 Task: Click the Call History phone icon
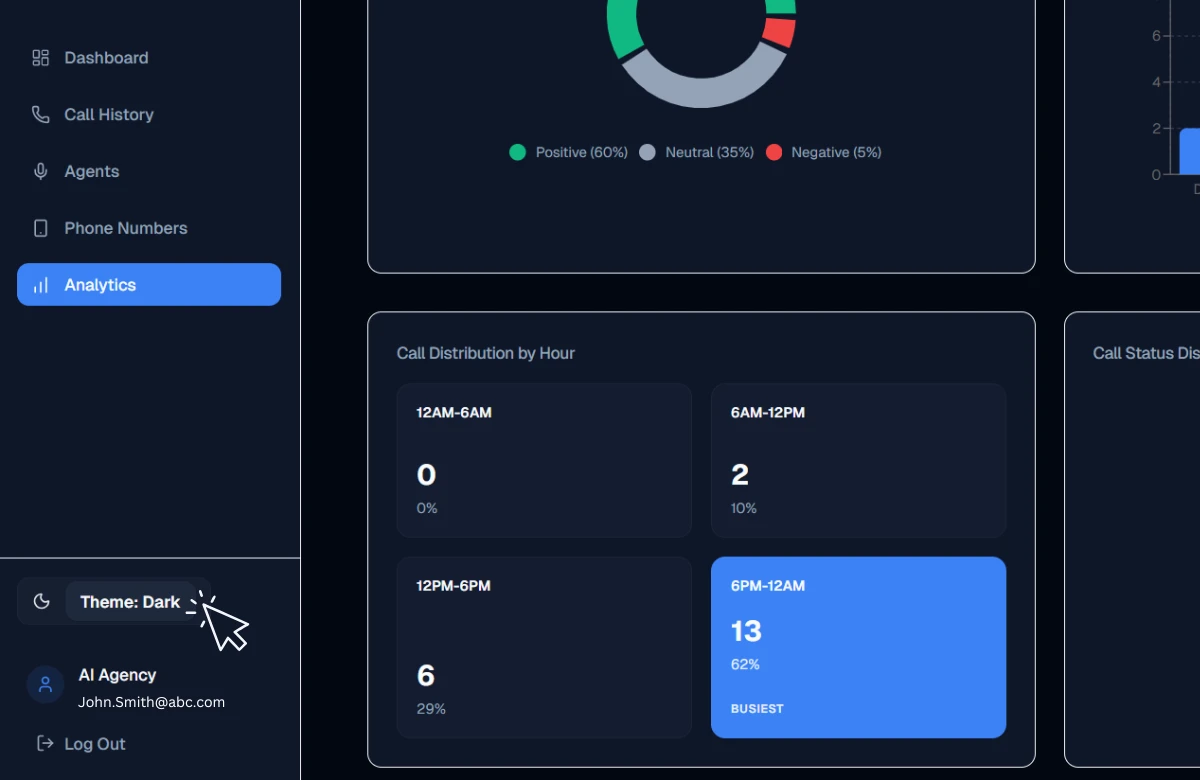click(41, 115)
